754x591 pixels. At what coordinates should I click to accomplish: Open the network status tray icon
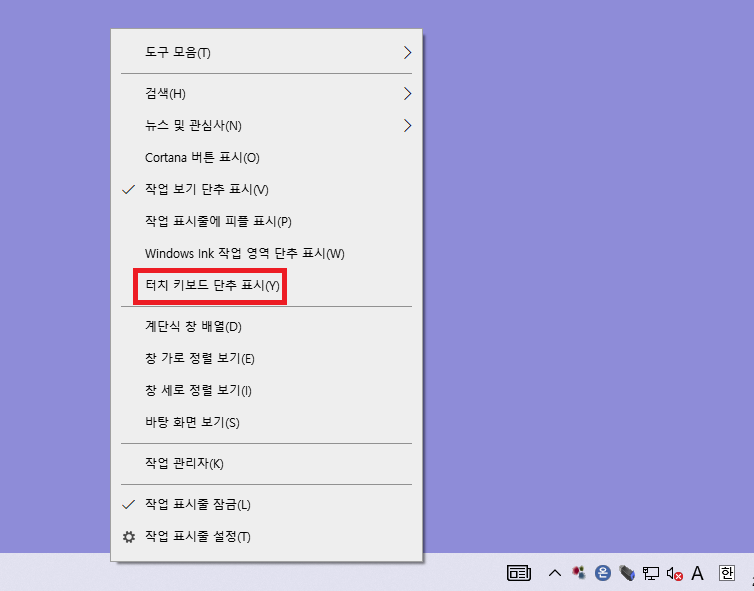651,573
